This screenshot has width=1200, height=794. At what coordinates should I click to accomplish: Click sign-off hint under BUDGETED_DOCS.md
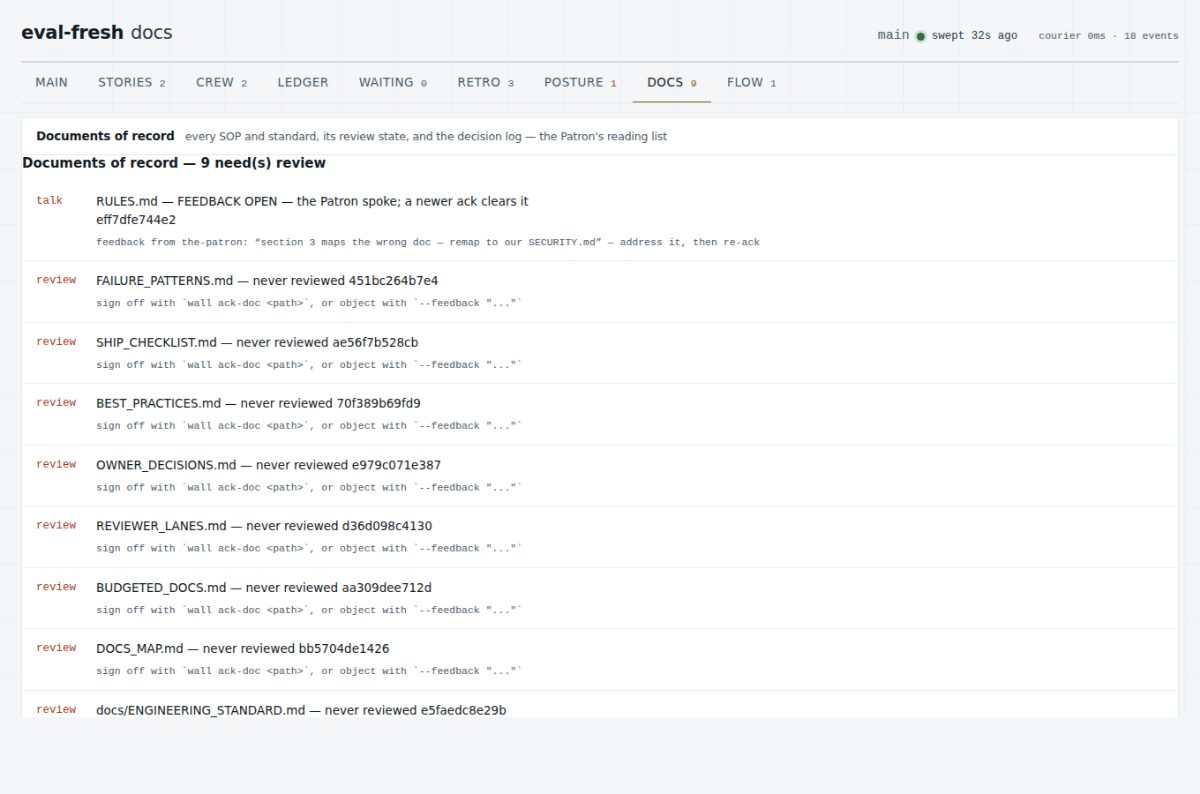309,610
